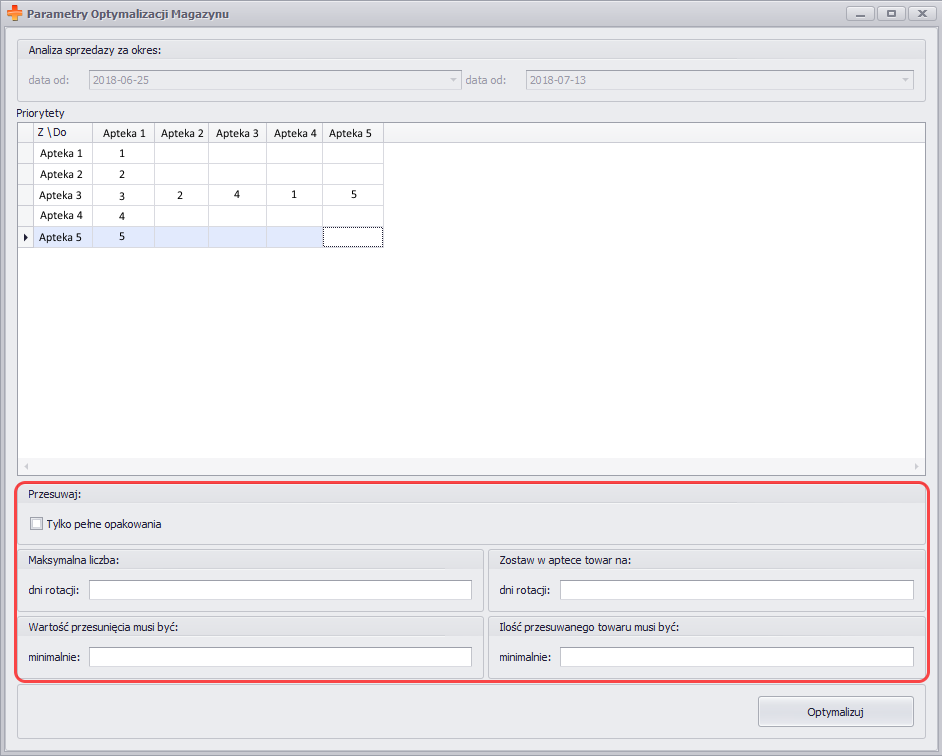Open the start date 'data od' dropdown
Image resolution: width=942 pixels, height=756 pixels.
point(453,80)
